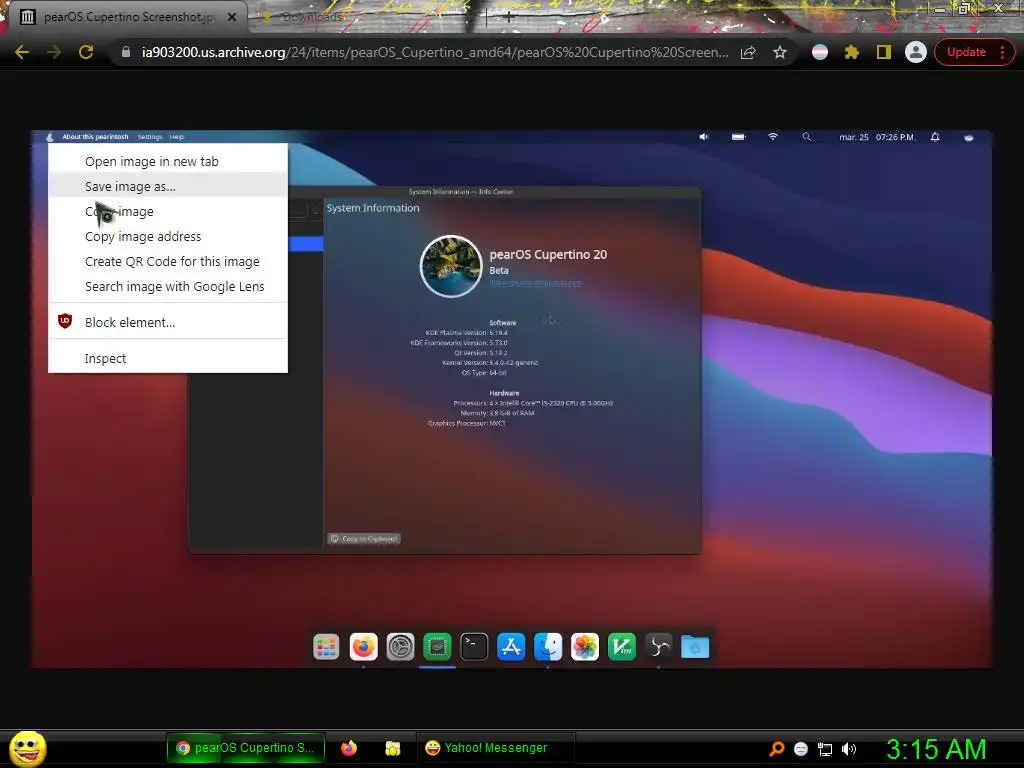Screen dimensions: 1024x768
Task: Click Help in pearOS menu bar
Action: tap(176, 136)
